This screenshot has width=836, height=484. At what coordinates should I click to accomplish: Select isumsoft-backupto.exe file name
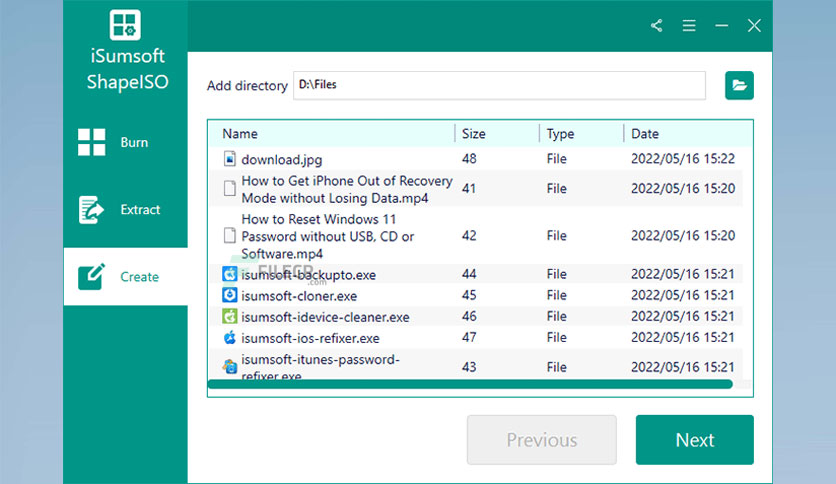tap(308, 275)
